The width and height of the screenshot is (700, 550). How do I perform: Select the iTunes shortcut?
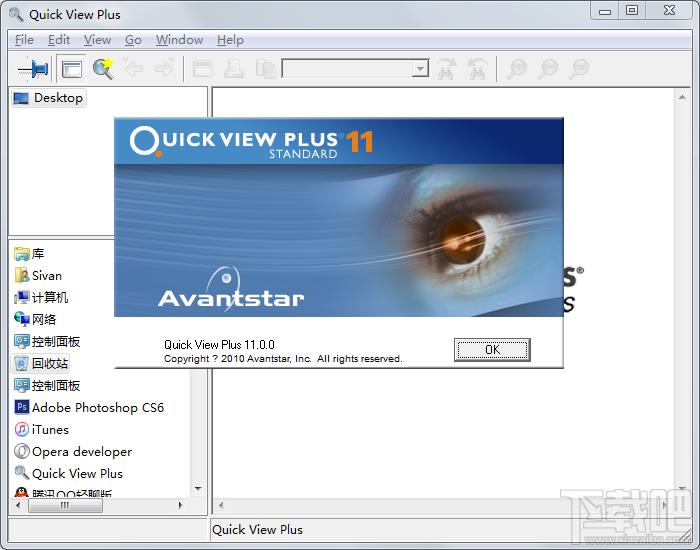[x=42, y=429]
